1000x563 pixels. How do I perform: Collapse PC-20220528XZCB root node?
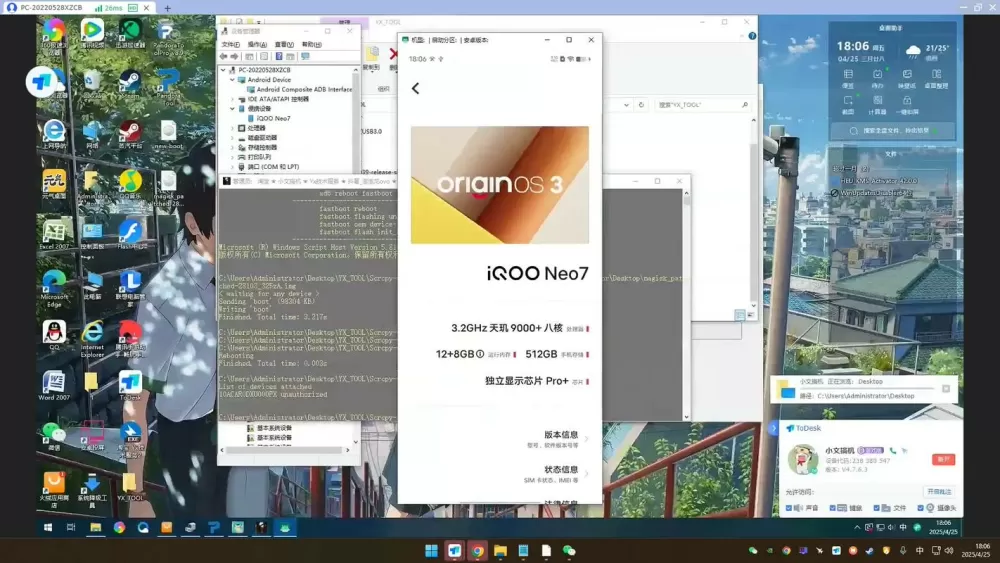(223, 70)
